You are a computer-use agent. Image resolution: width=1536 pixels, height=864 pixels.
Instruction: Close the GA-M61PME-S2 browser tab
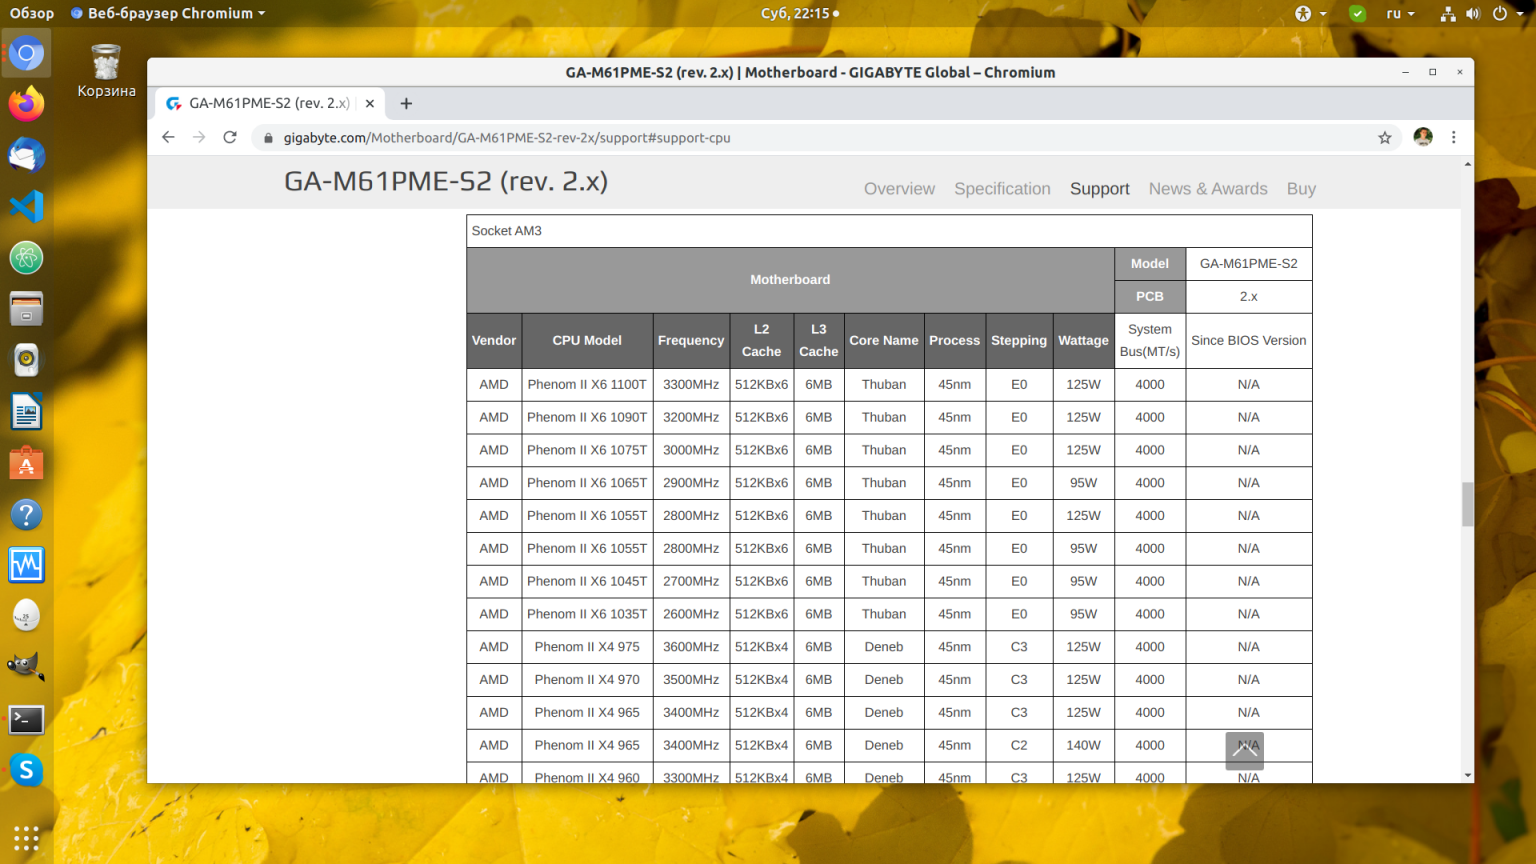(369, 103)
